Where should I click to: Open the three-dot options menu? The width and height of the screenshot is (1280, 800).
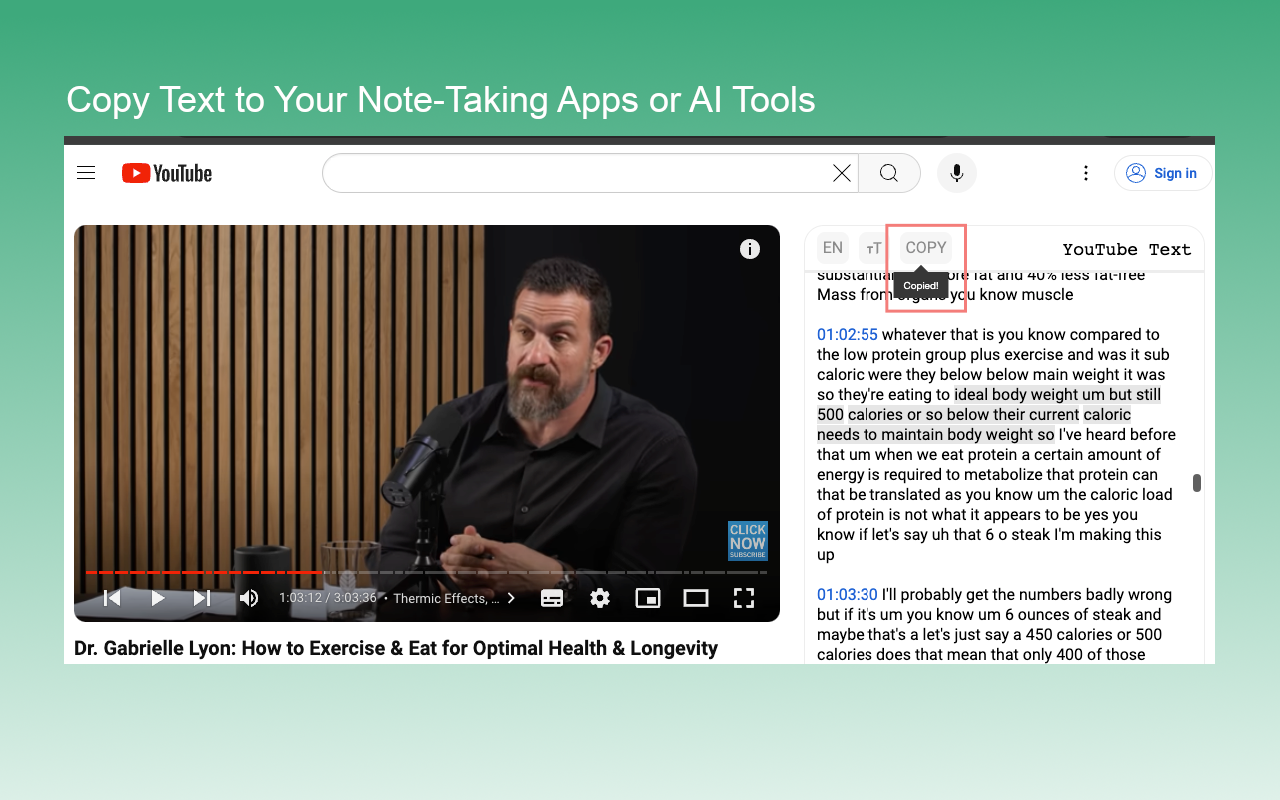click(1086, 172)
